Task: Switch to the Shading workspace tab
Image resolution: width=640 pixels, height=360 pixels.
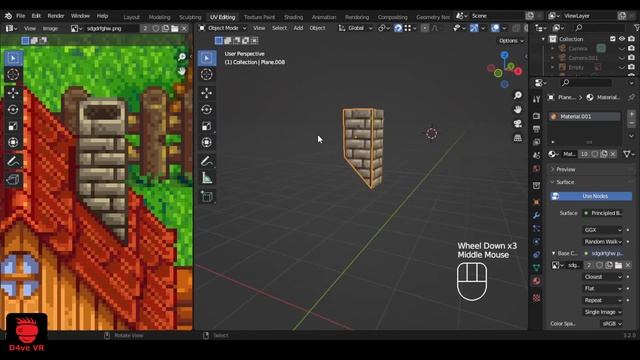Action: (x=293, y=17)
